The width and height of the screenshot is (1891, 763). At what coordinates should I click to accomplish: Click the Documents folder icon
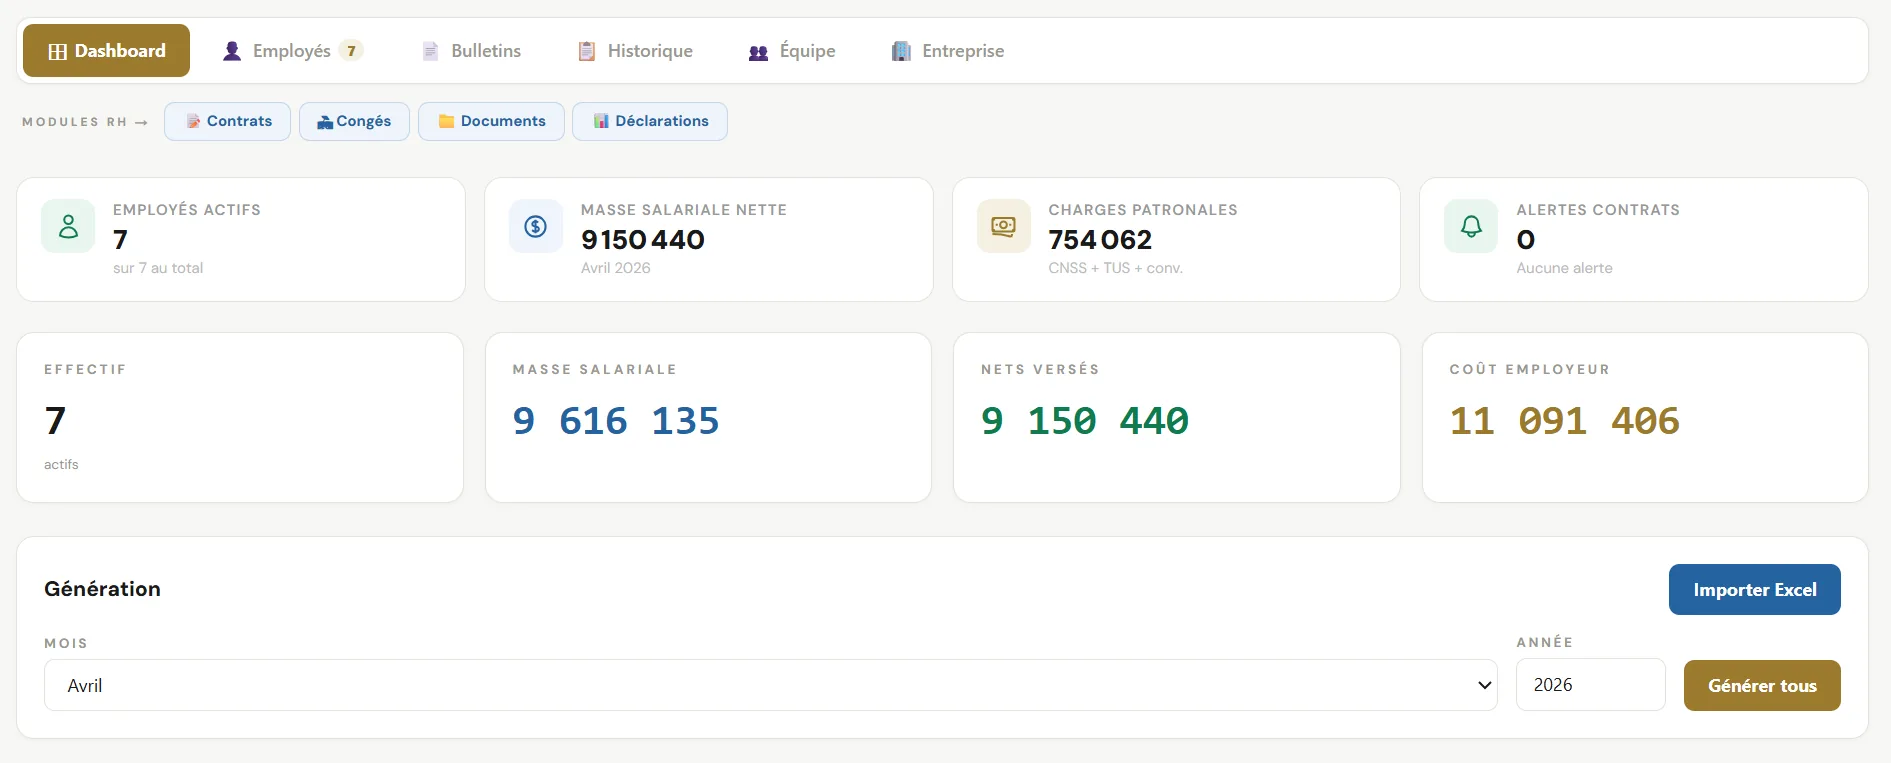[447, 121]
